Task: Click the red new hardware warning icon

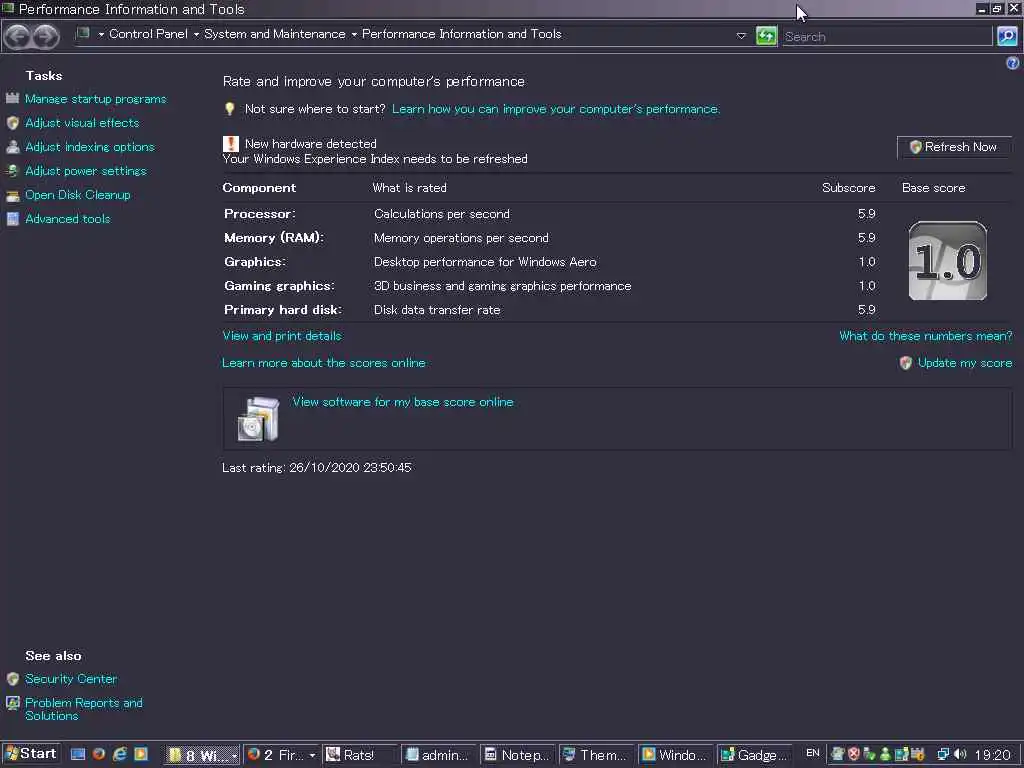Action: coord(231,144)
